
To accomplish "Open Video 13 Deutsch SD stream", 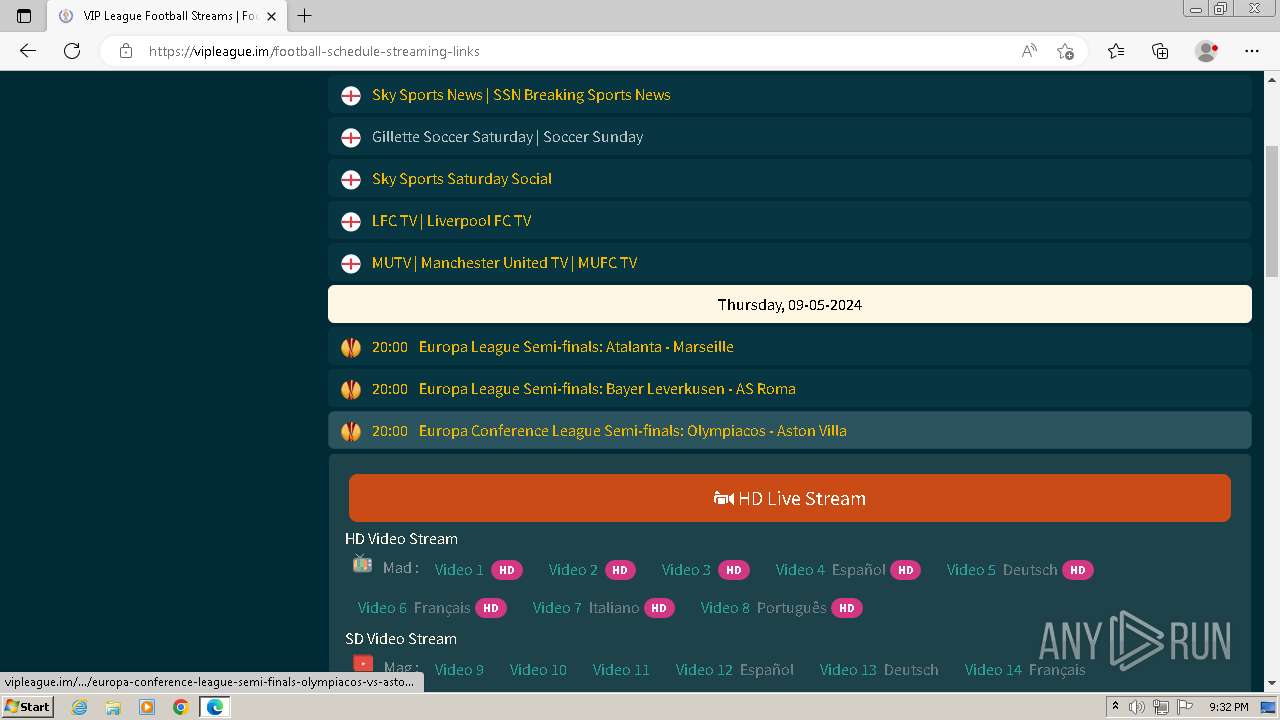I will pos(879,670).
